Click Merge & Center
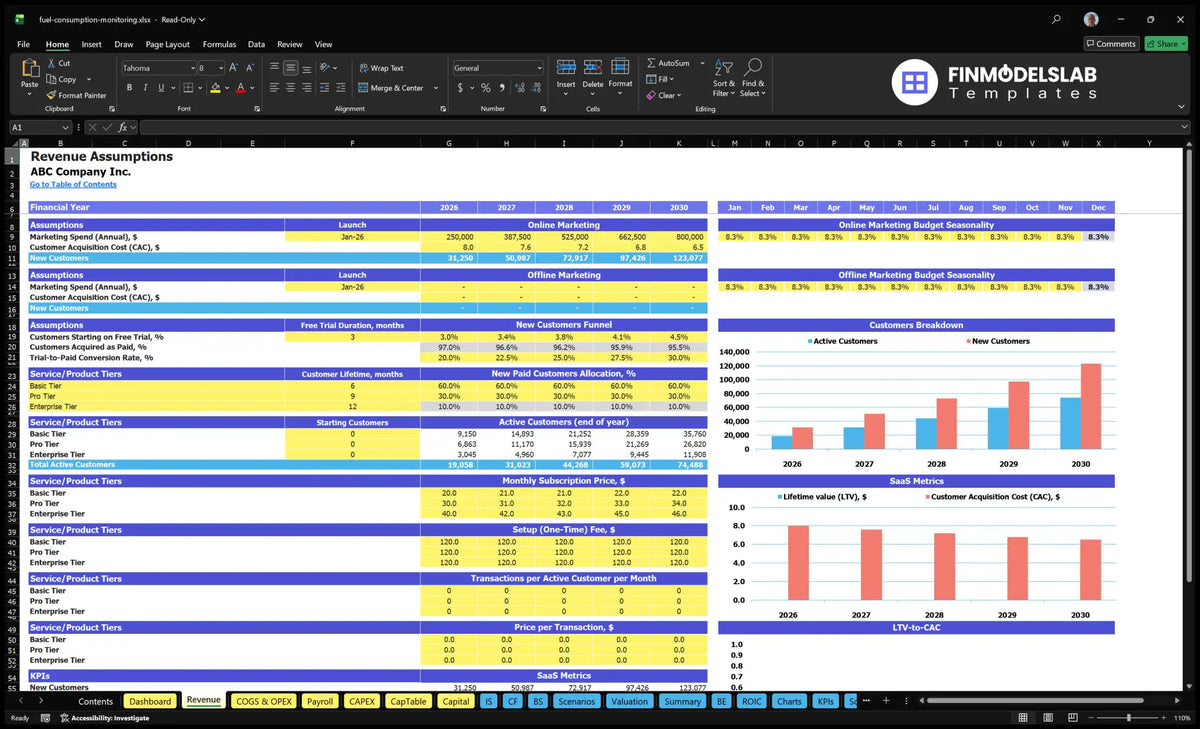Viewport: 1200px width, 729px height. pyautogui.click(x=390, y=88)
